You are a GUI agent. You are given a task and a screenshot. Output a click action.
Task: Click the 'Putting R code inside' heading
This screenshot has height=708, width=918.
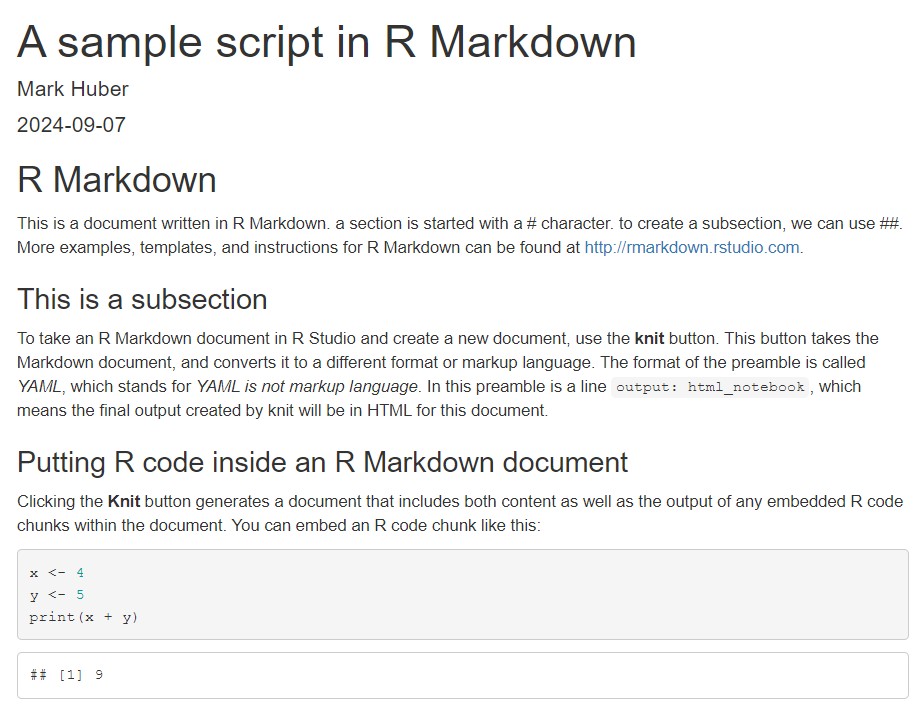[322, 462]
